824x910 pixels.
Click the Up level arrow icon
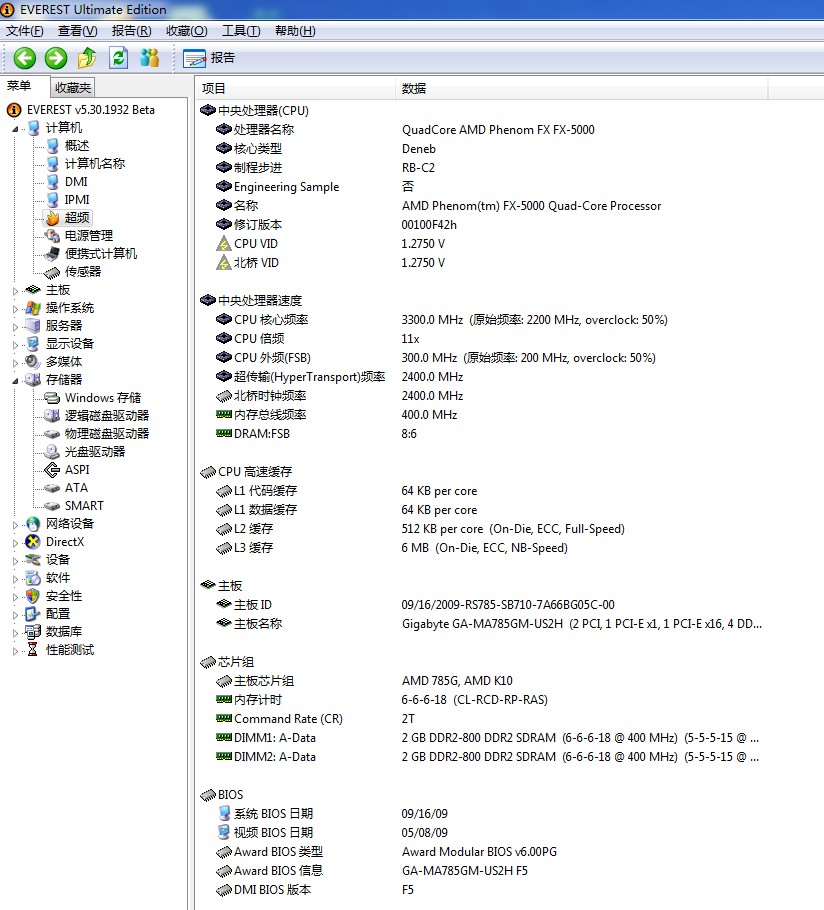coord(87,58)
